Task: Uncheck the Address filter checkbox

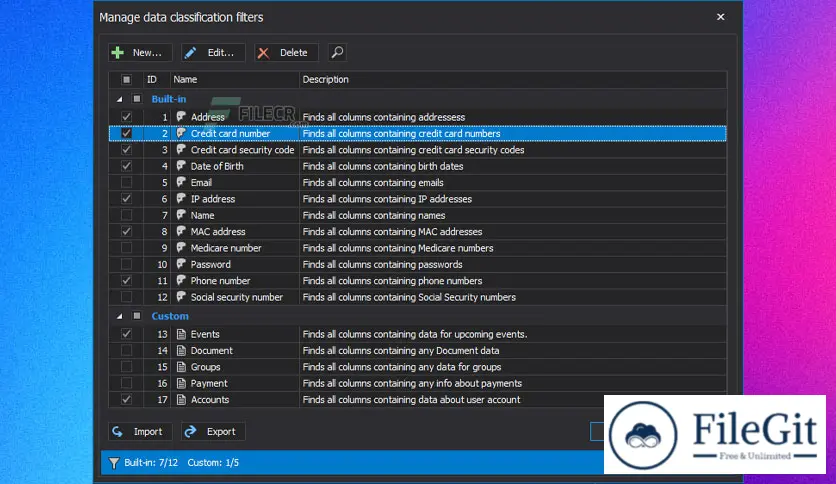Action: [126, 117]
